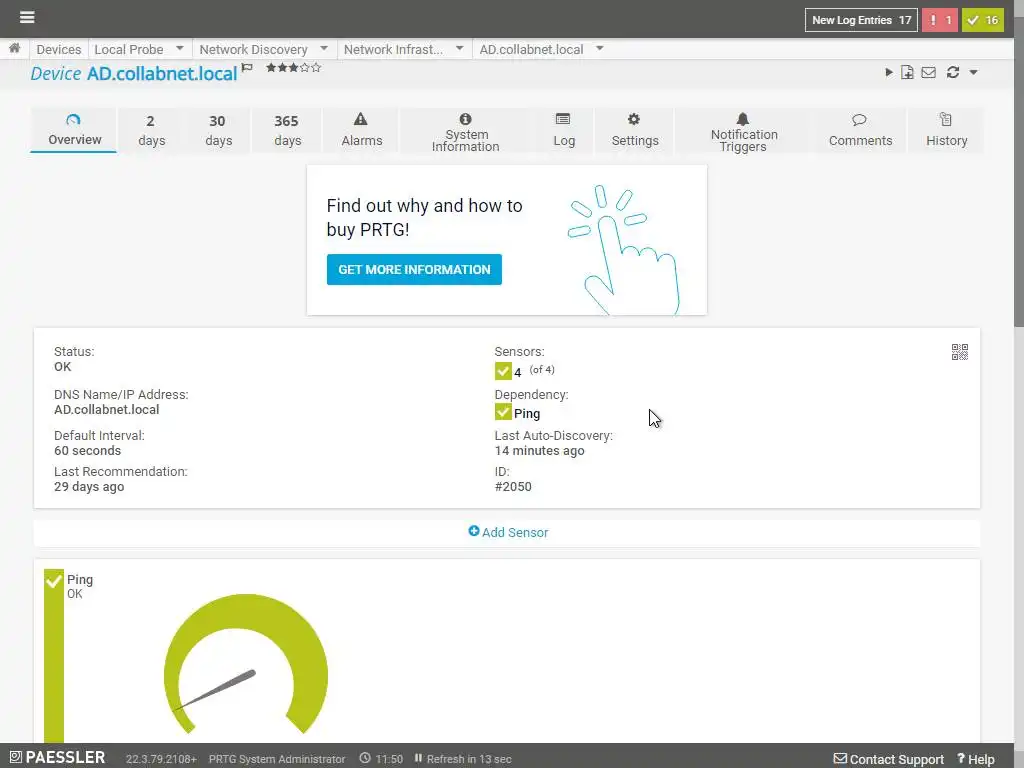
Task: Click the Ping sensor green check icon
Action: click(x=54, y=580)
